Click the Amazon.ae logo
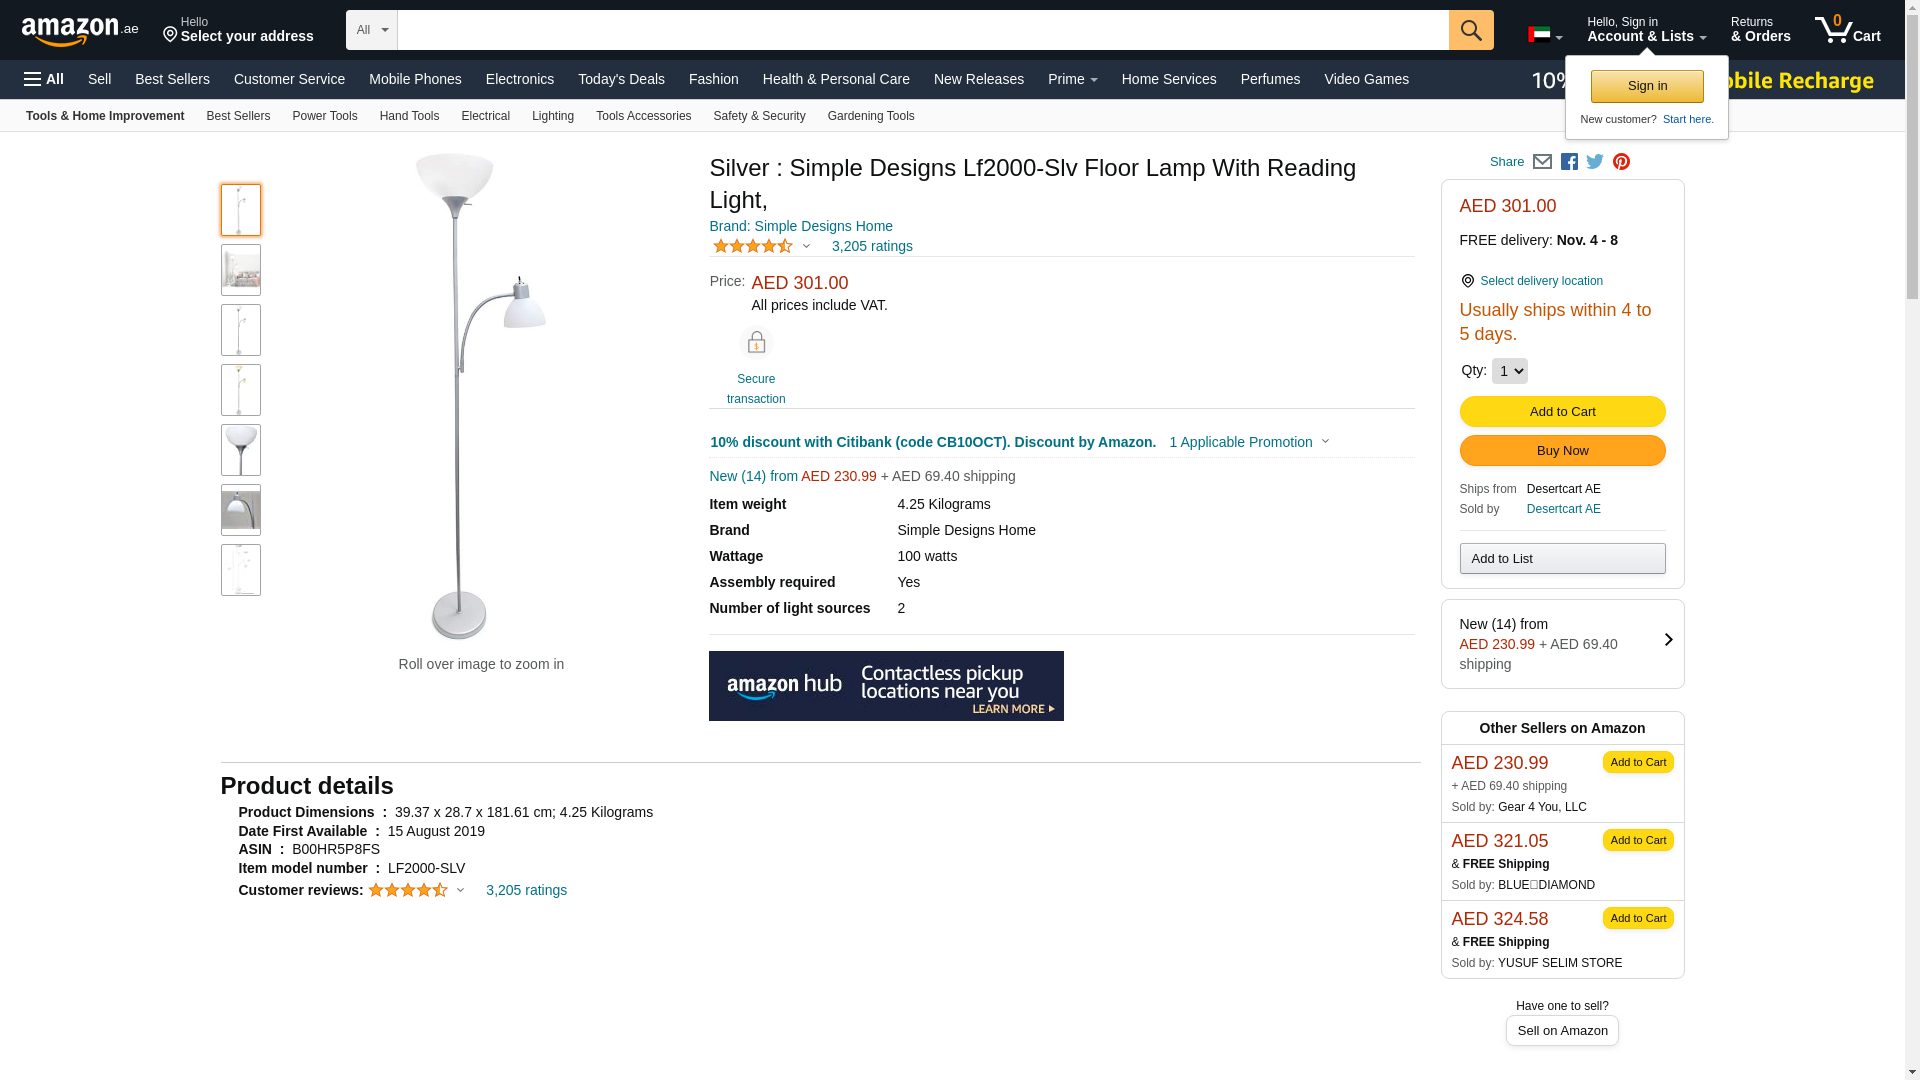Image resolution: width=1920 pixels, height=1080 pixels. [80, 31]
